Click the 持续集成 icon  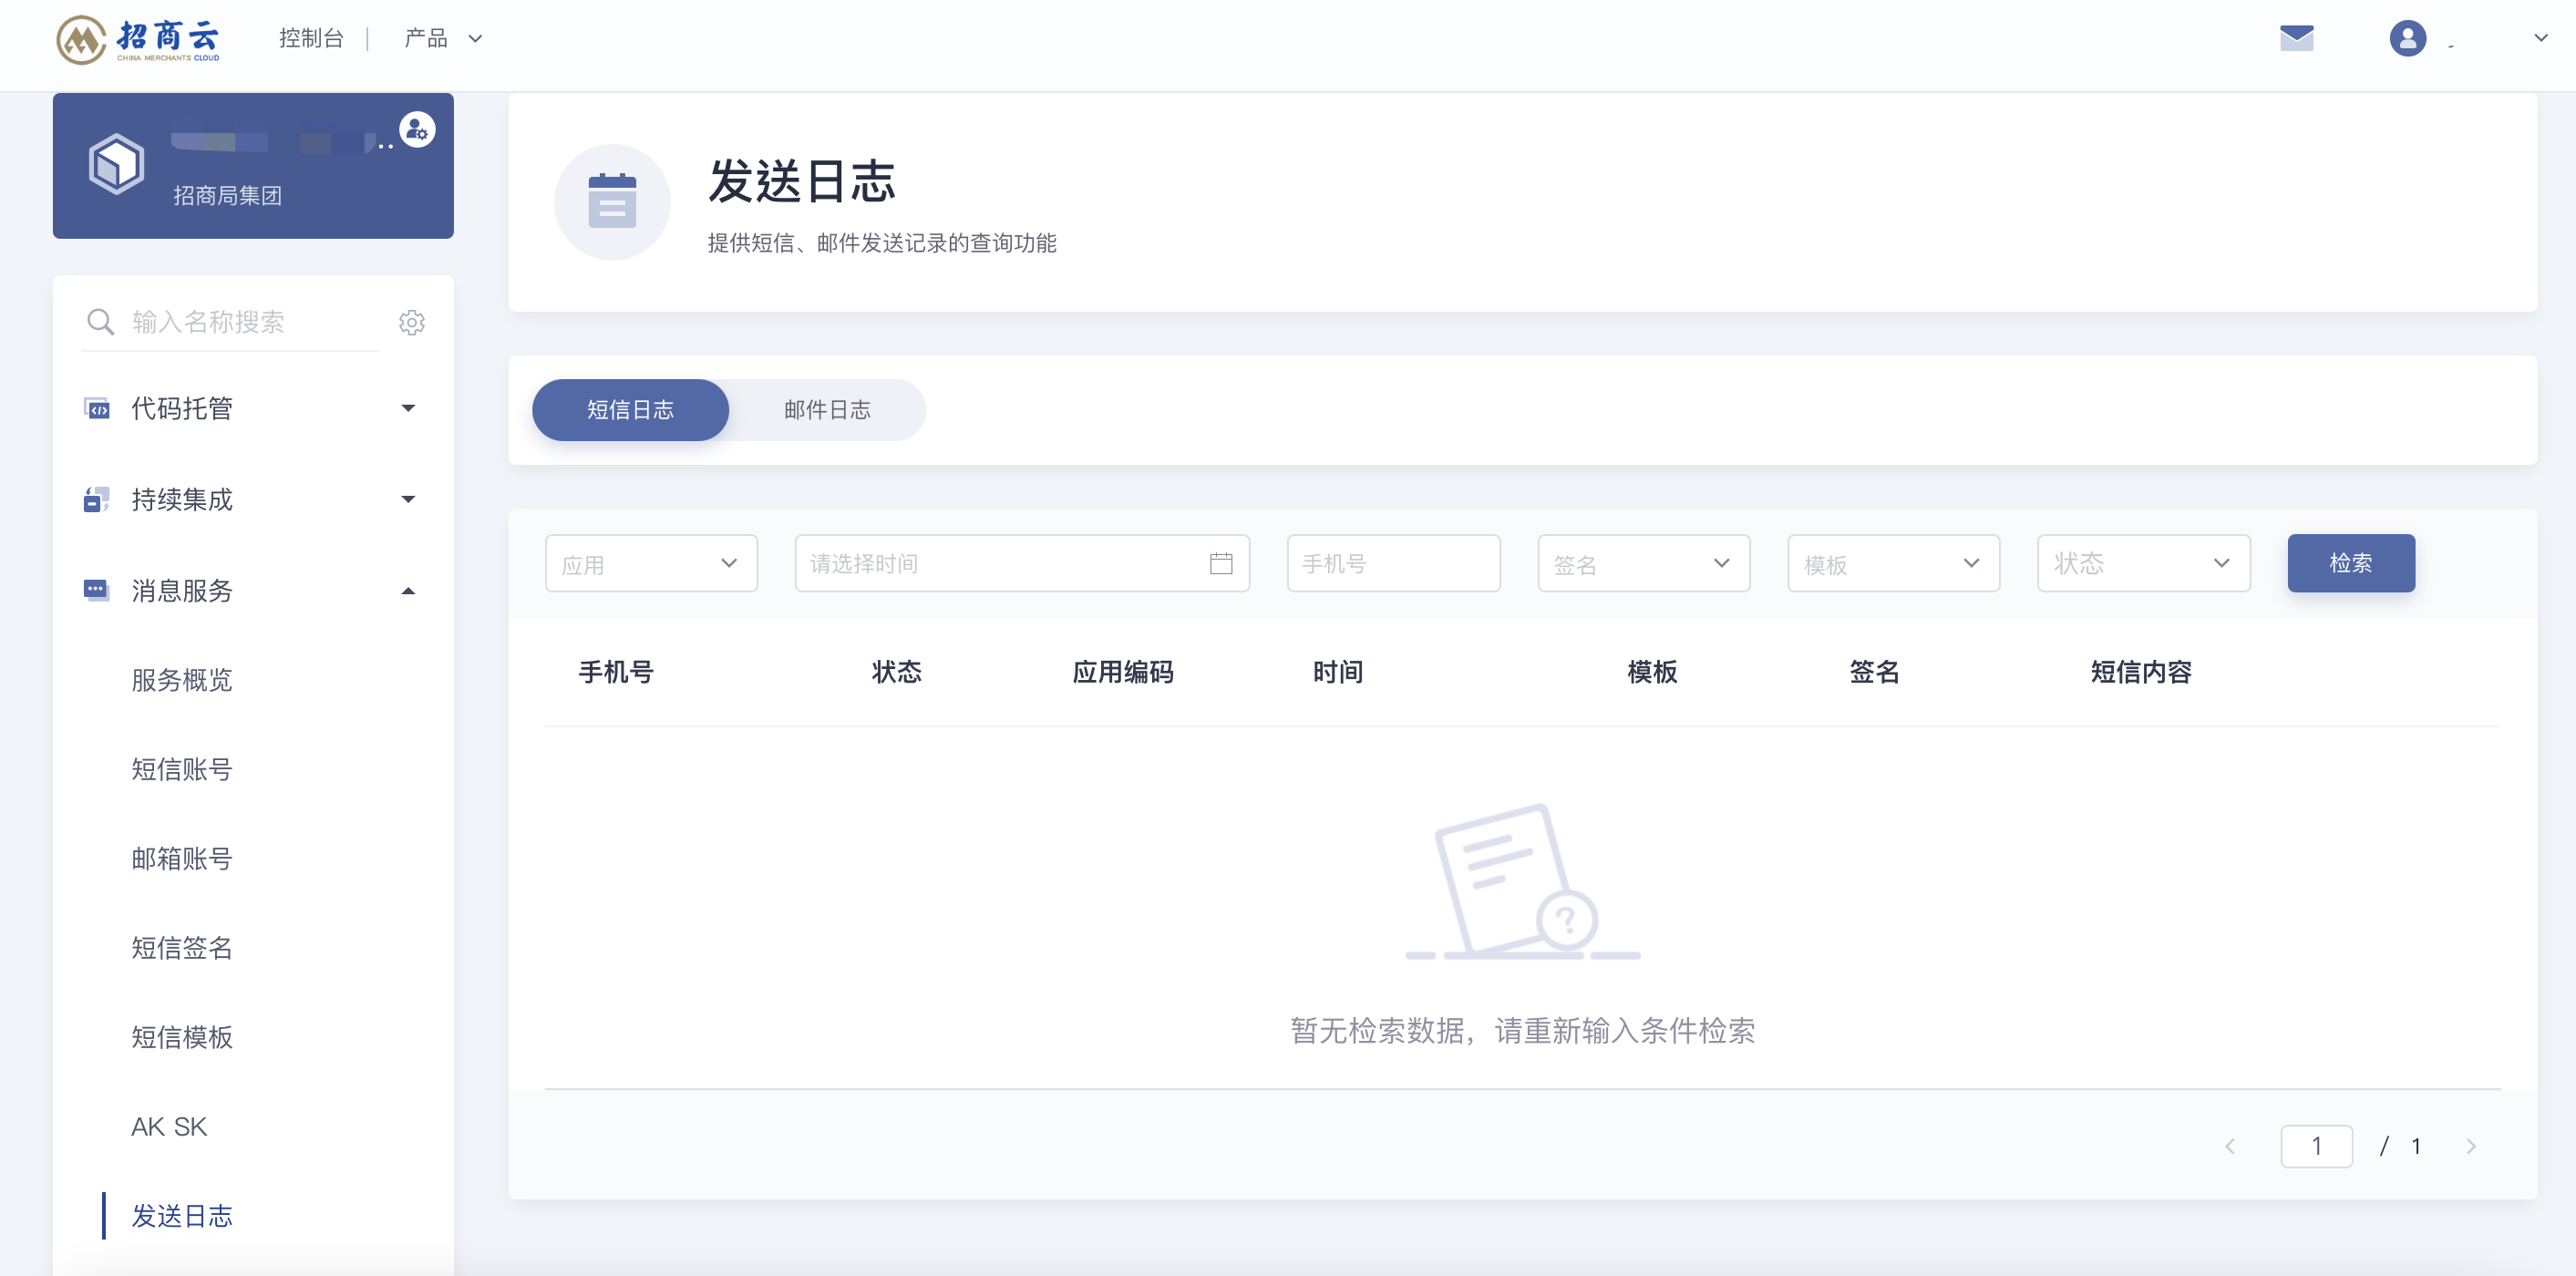click(97, 499)
